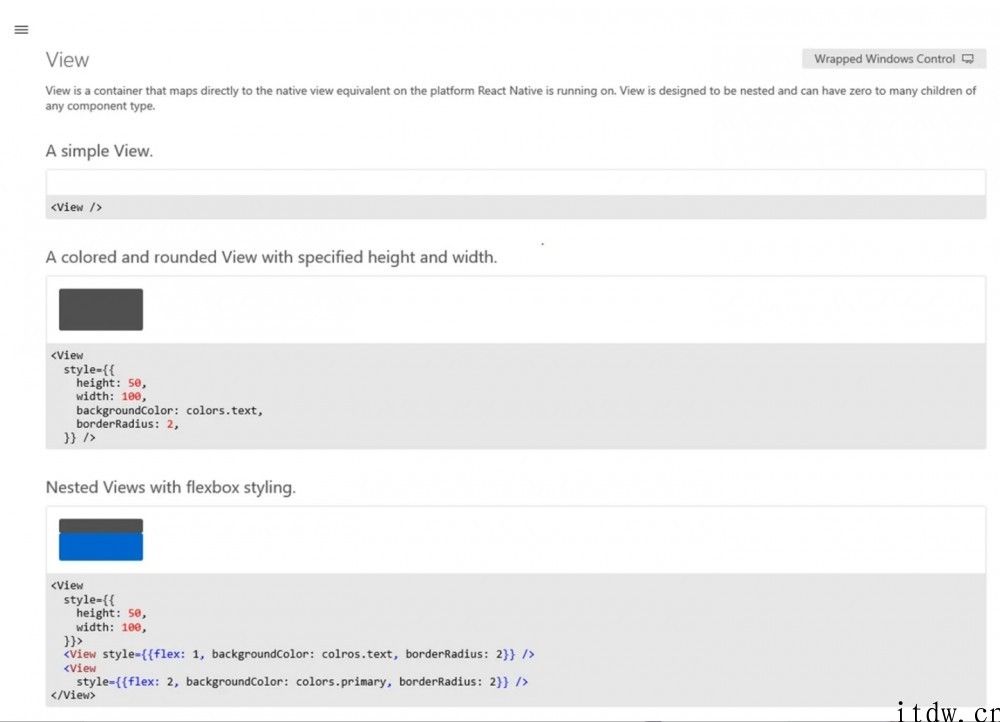The width and height of the screenshot is (1000, 722).
Task: Click the thin dark gray nested View bar
Action: tap(101, 525)
